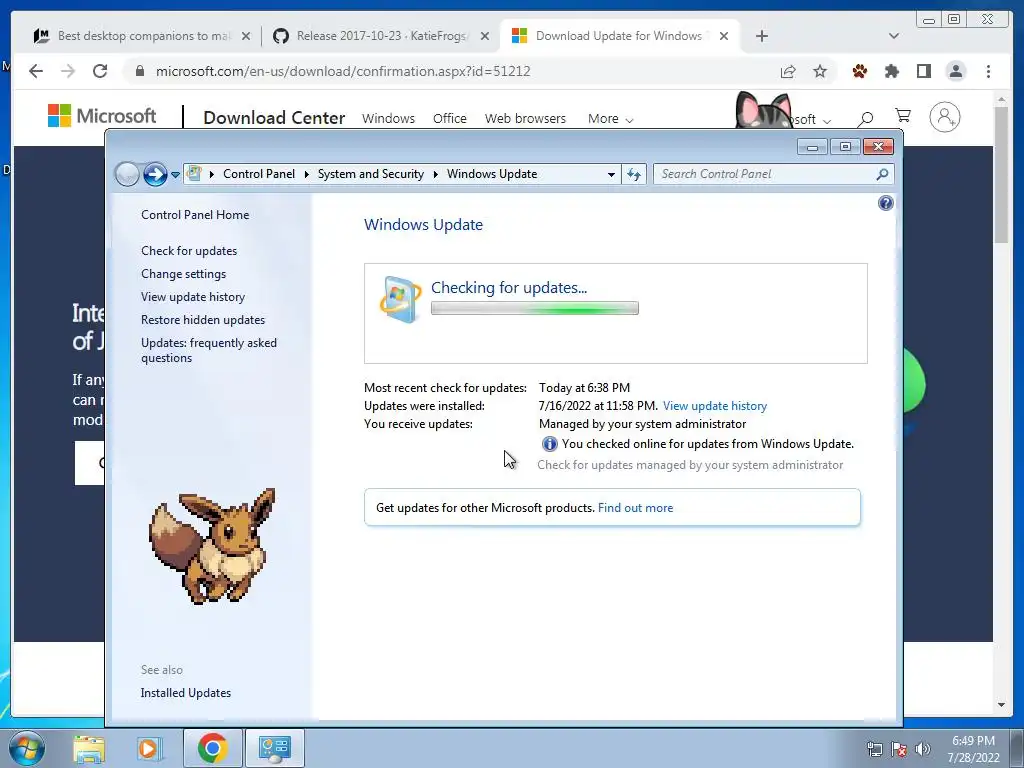
Task: Click the volume speaker tray icon
Action: (x=922, y=749)
